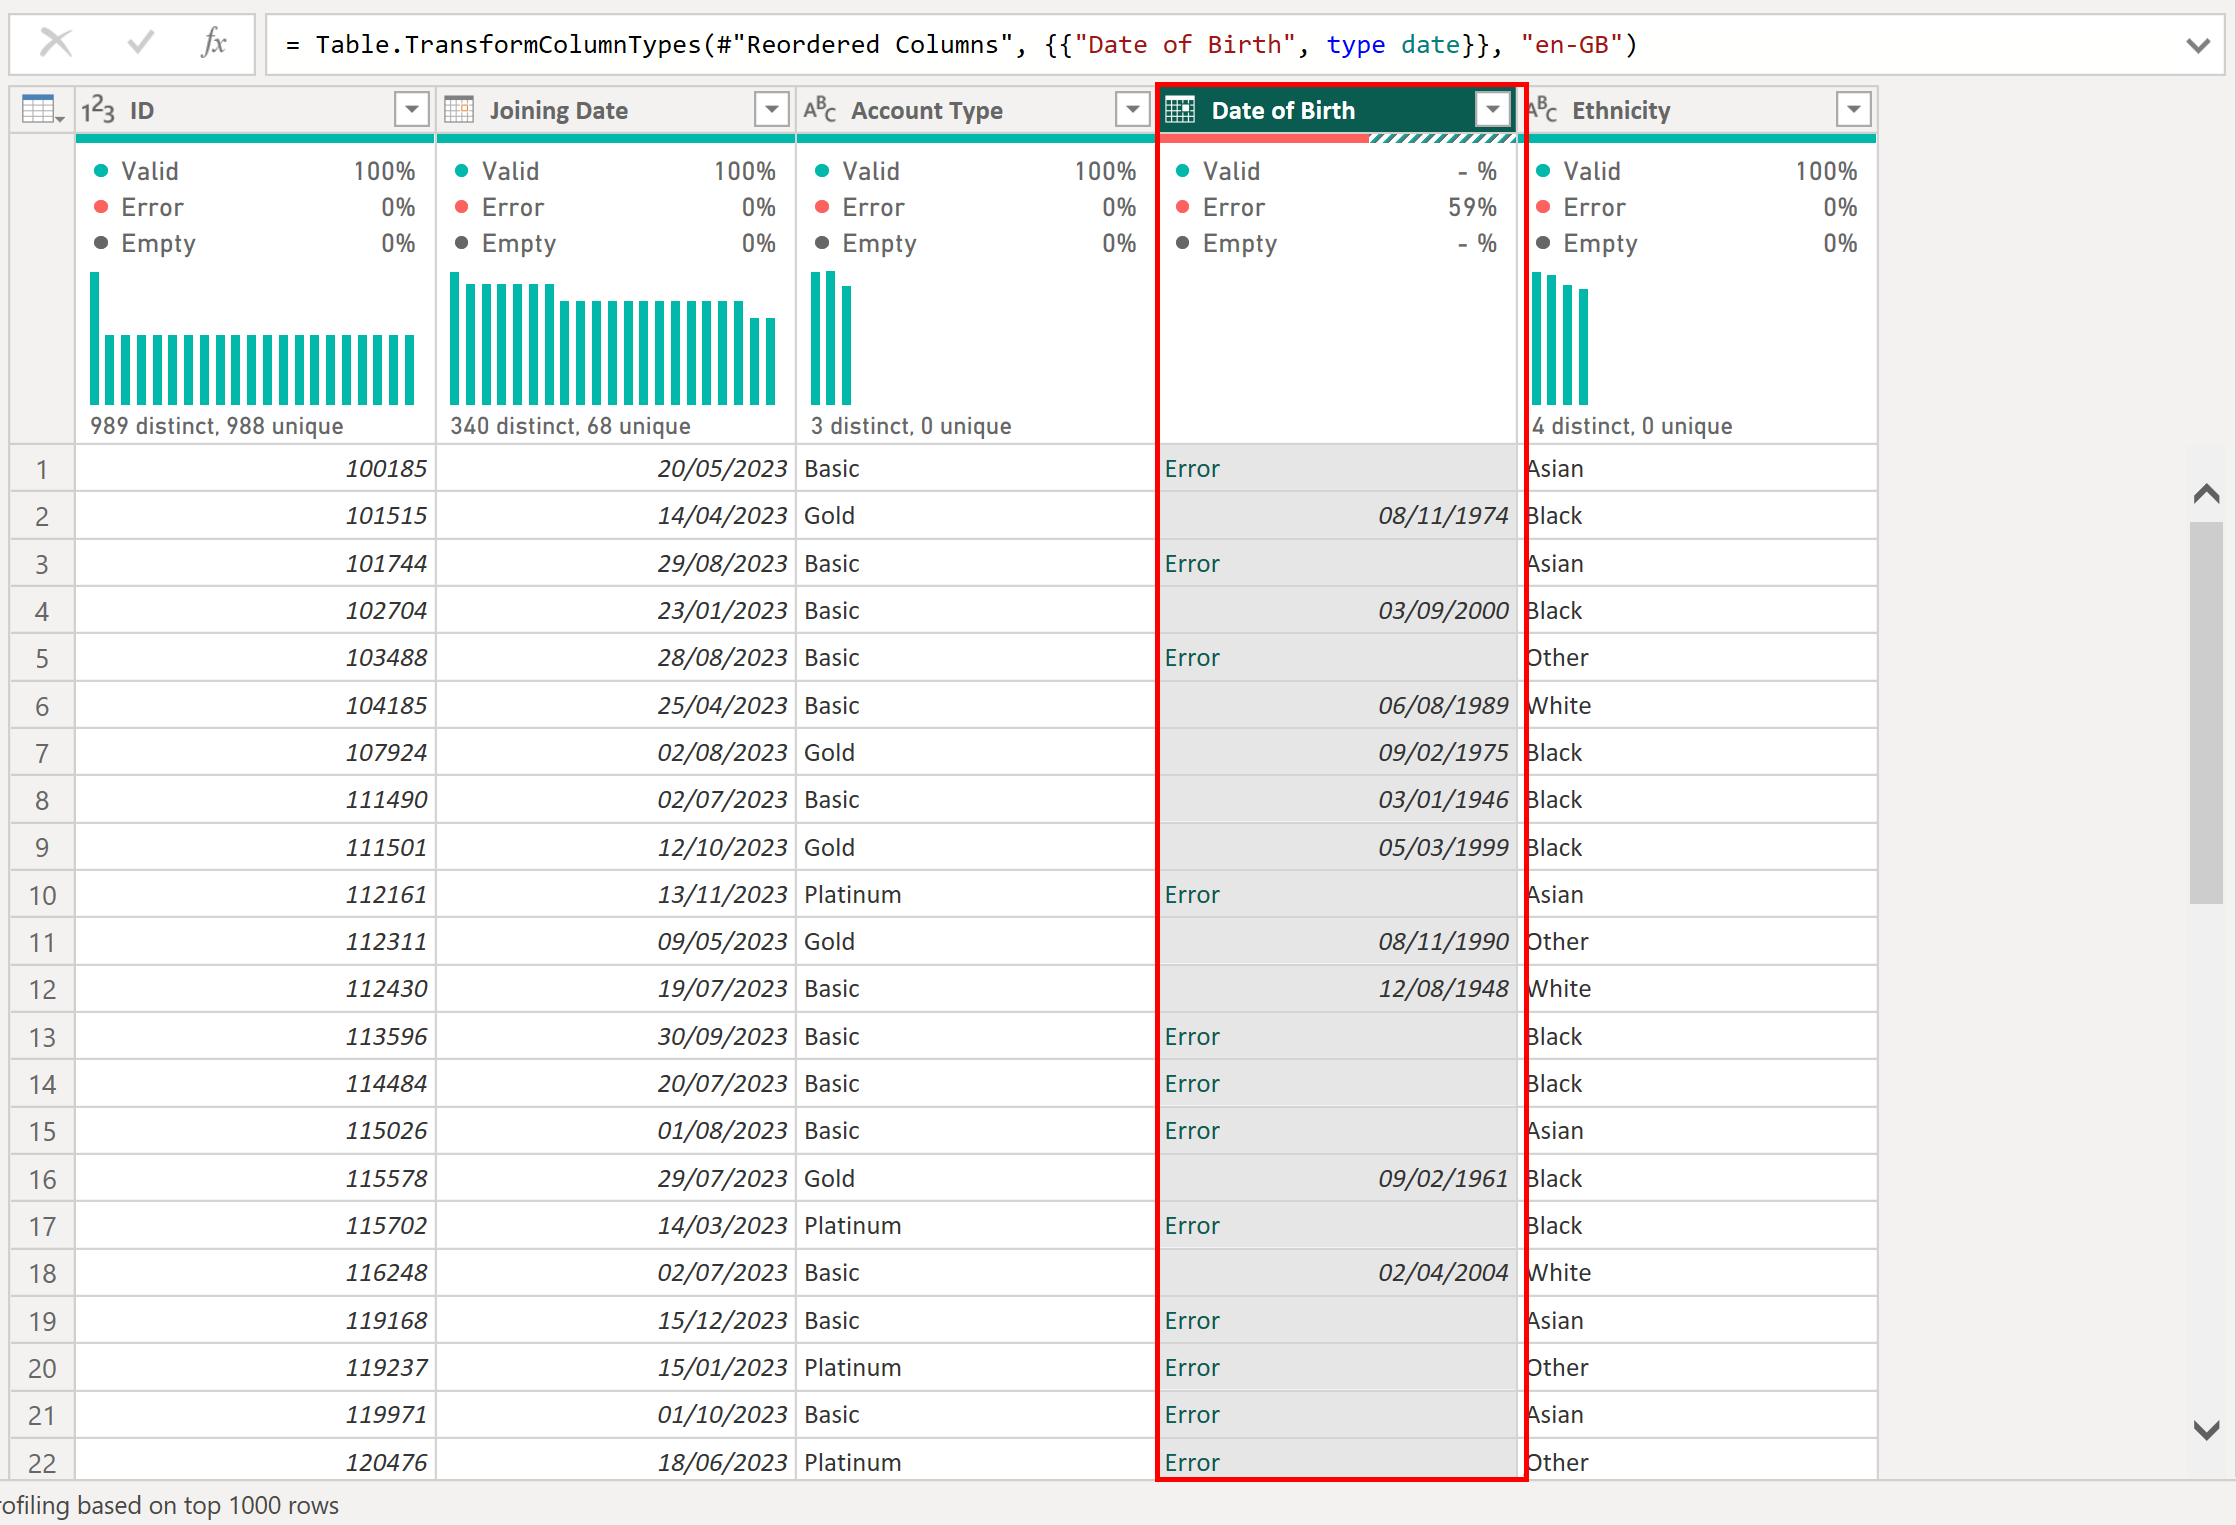Screen dimensions: 2236x1525
Task: Open the ID column filter dropdown
Action: [411, 109]
